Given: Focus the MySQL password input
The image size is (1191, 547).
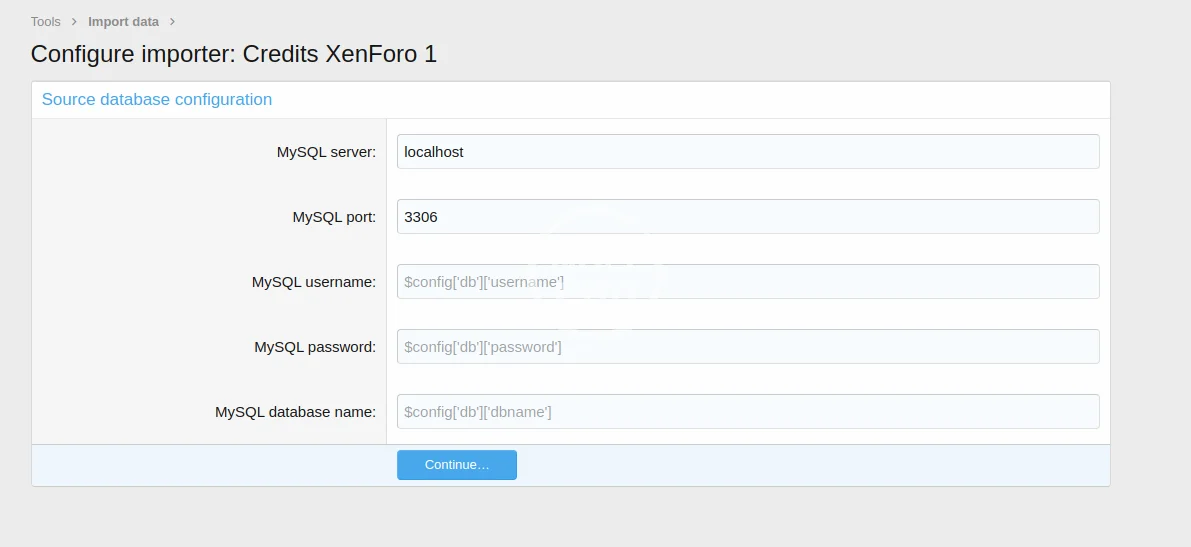Looking at the screenshot, I should pos(747,347).
